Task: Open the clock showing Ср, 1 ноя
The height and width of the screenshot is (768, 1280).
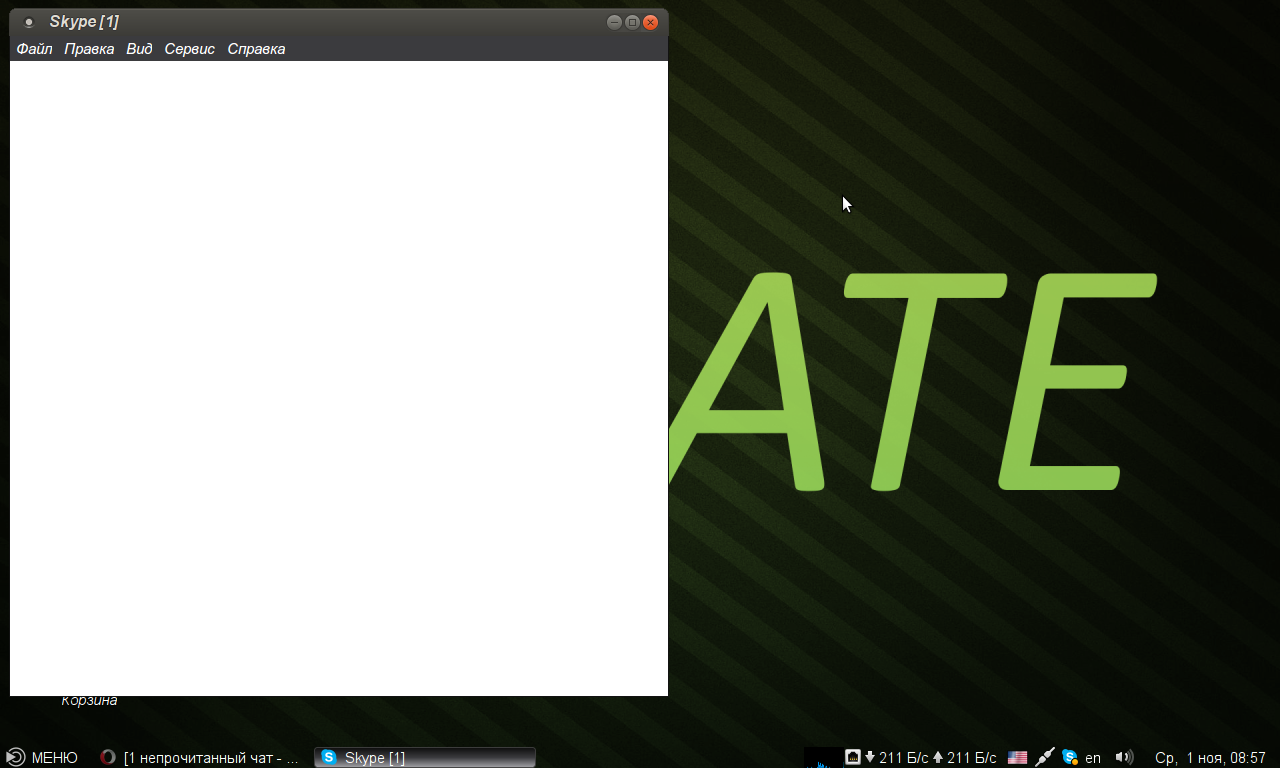Action: tap(1210, 758)
